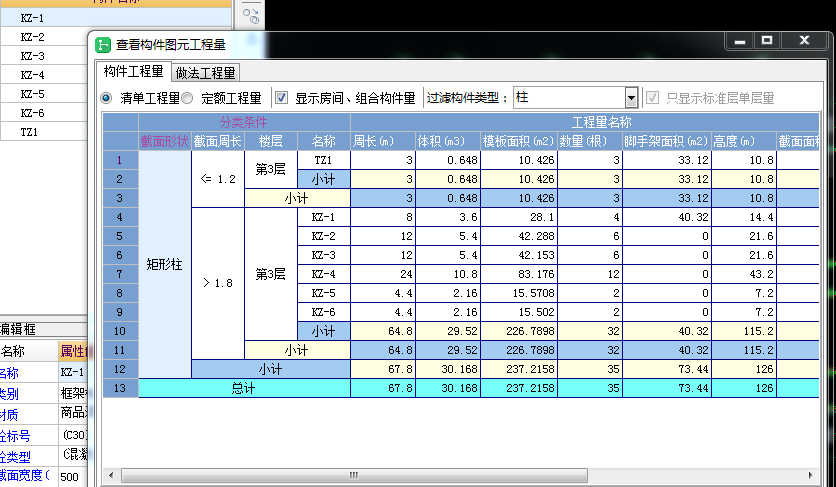Click 工程量名称 group header
Viewport: 836px width, 487px height.
(585, 122)
